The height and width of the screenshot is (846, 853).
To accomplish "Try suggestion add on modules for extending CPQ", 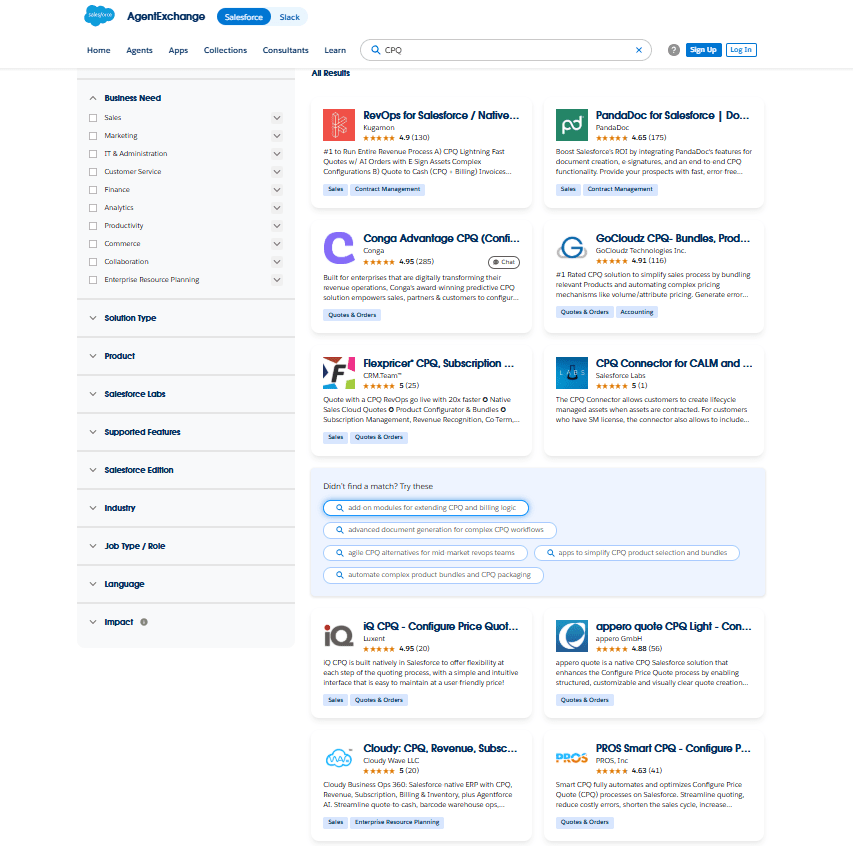I will [426, 508].
